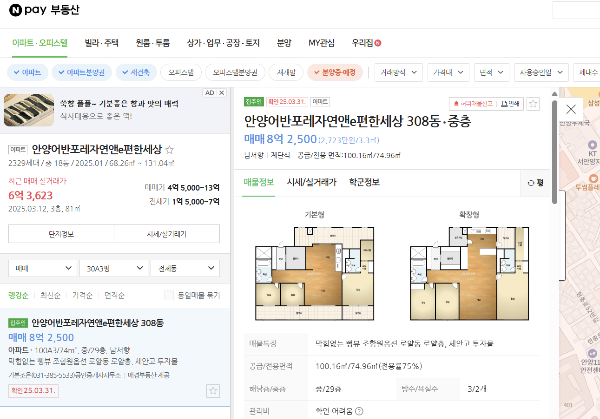Open the MY관심 tab

tap(321, 43)
